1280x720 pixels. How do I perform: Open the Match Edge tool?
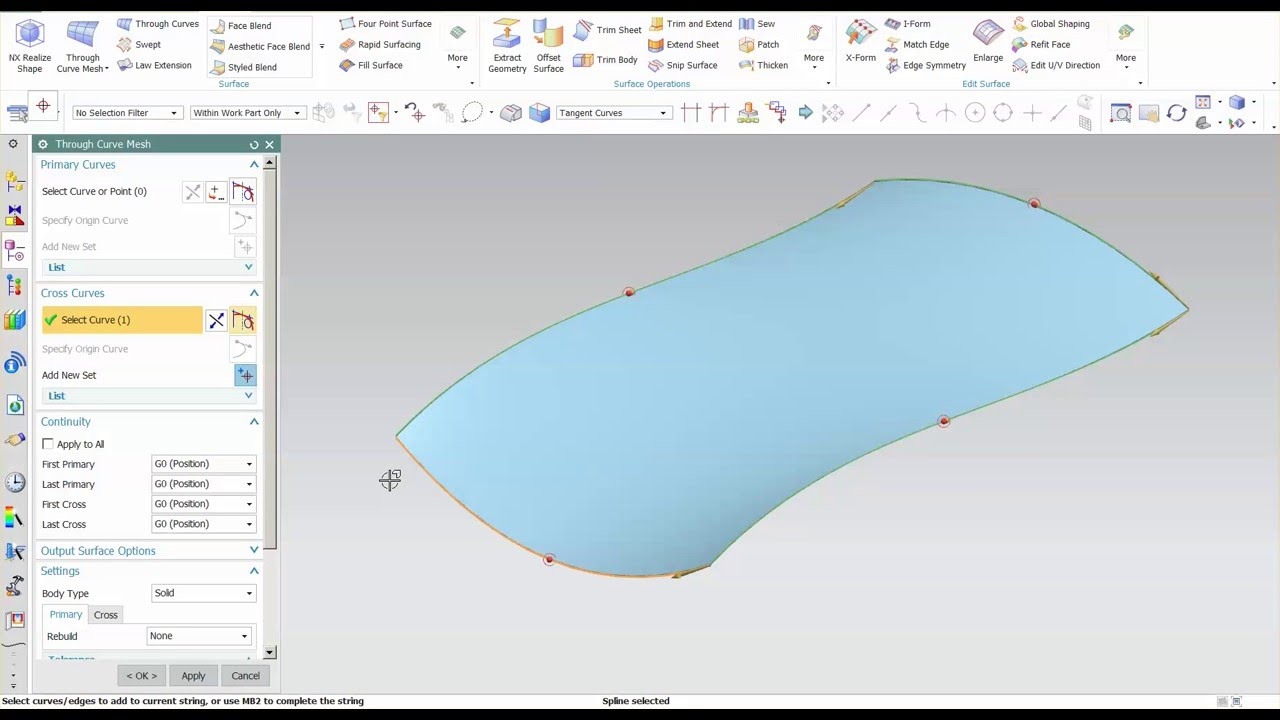point(917,45)
